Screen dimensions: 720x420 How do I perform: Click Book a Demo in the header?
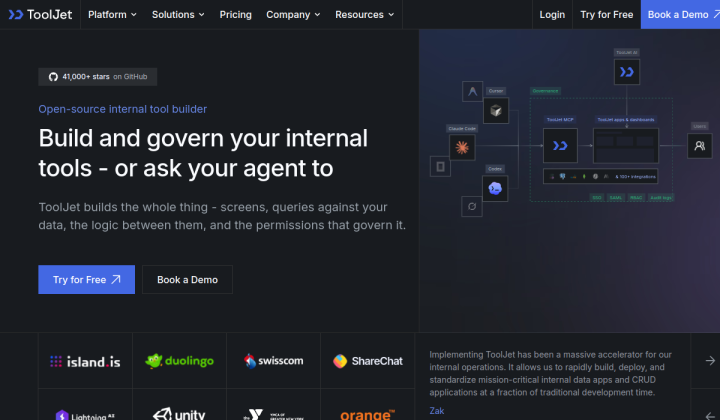point(680,15)
